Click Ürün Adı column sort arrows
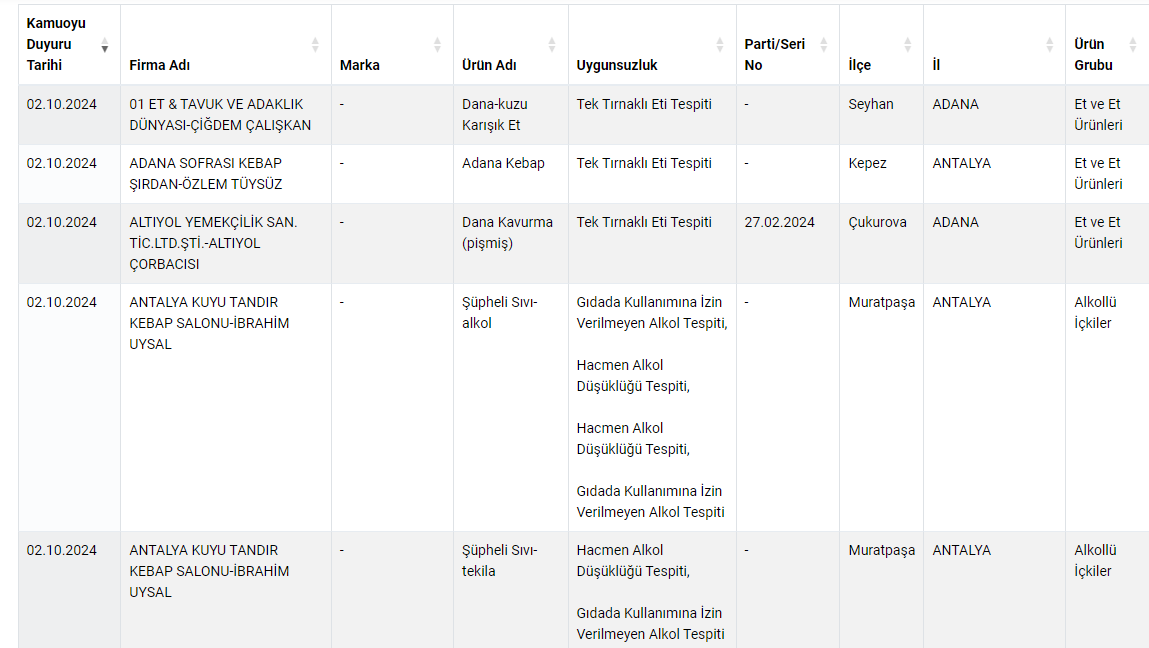This screenshot has height=648, width=1149. 552,45
